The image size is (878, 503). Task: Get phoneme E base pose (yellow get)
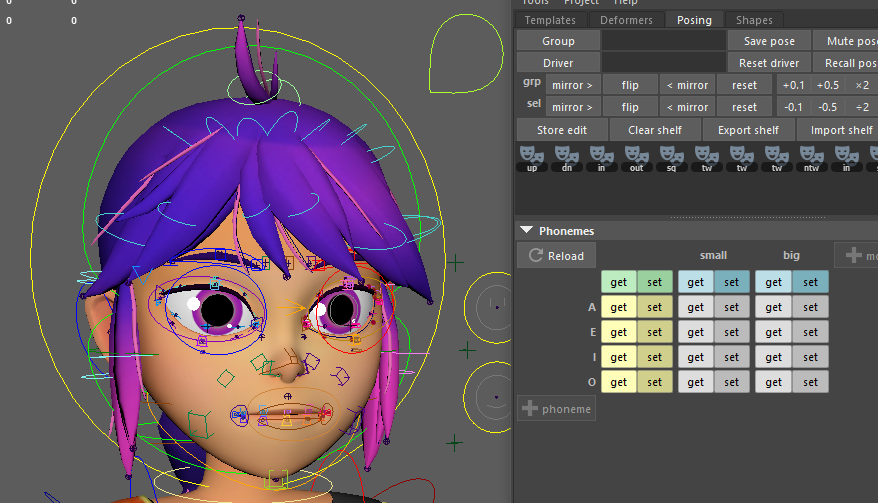point(619,332)
